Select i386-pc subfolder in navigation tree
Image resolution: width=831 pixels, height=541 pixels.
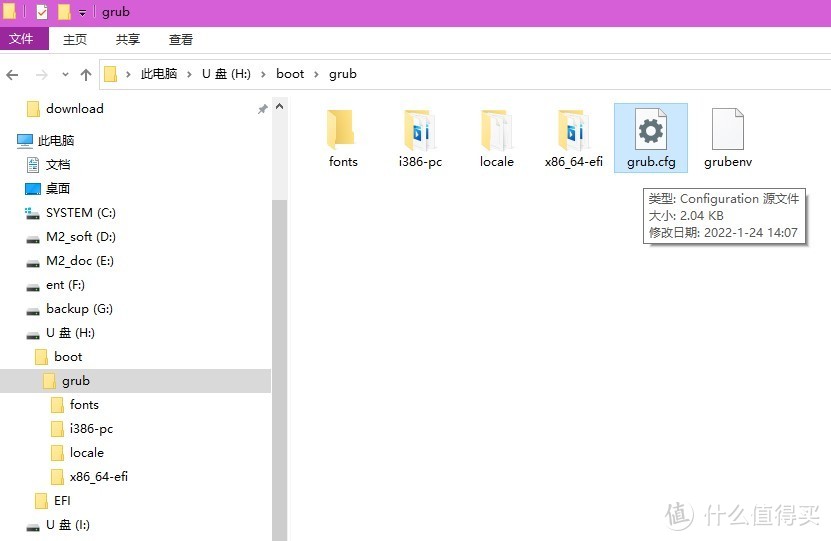tap(91, 429)
